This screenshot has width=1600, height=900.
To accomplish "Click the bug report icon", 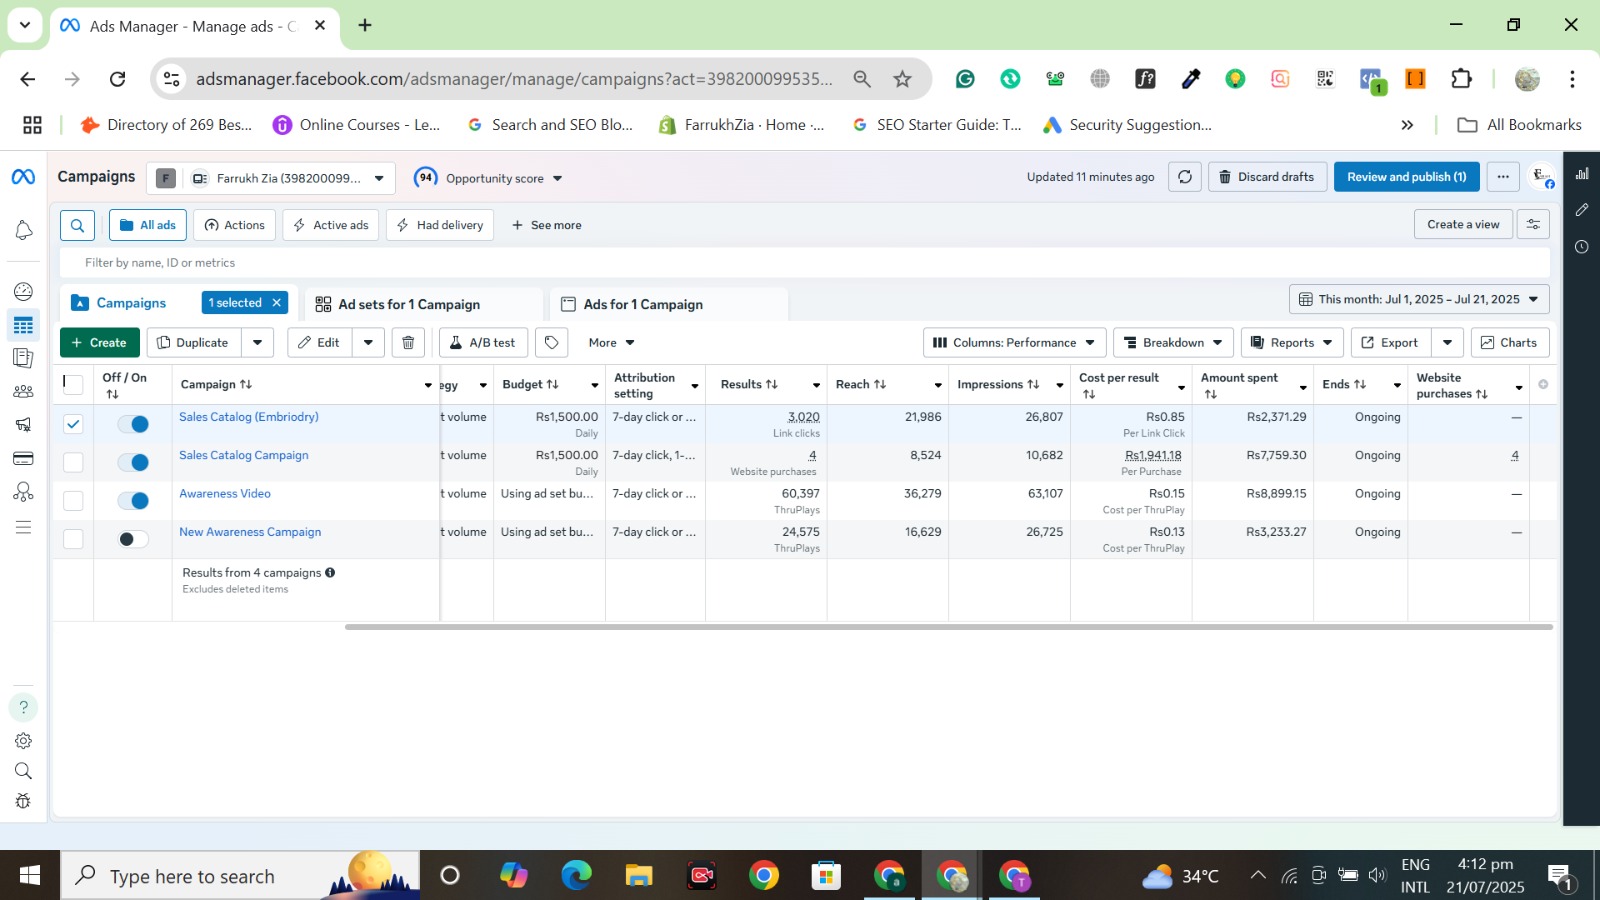I will [x=23, y=801].
